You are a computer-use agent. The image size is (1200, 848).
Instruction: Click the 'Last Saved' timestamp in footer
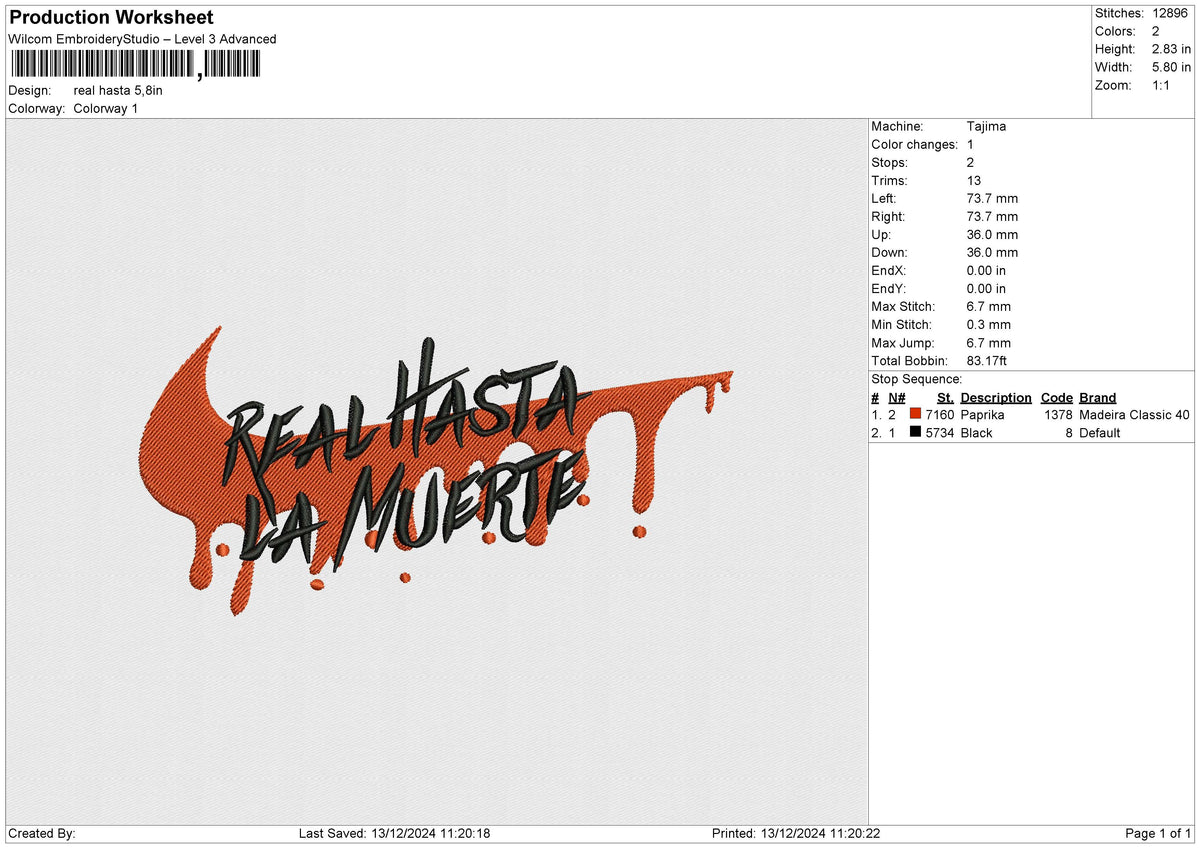394,833
